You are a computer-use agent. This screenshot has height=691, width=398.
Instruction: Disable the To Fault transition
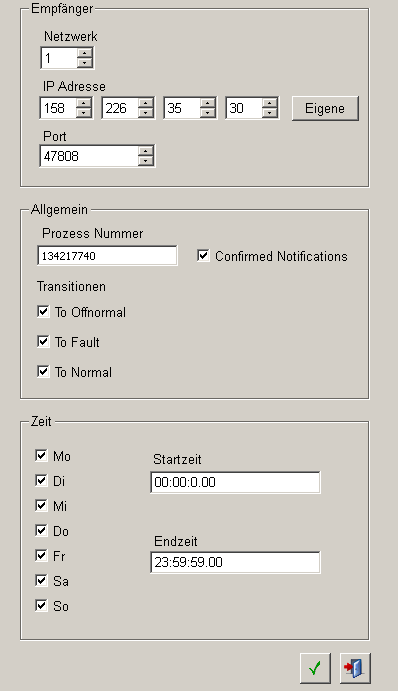point(43,342)
